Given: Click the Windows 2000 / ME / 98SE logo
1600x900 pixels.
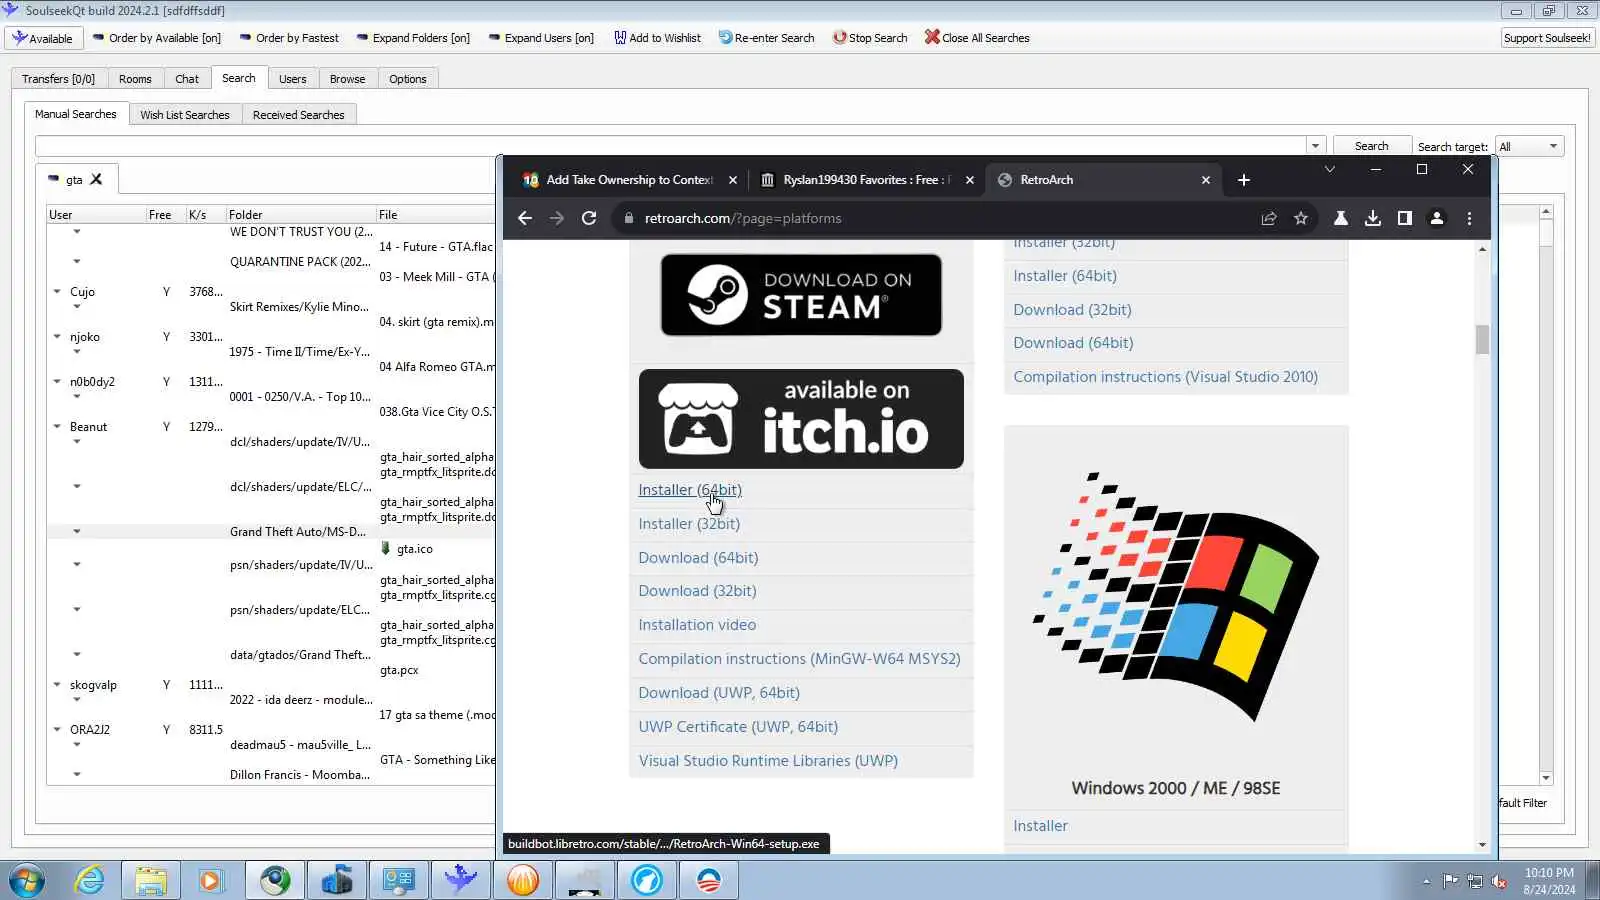Looking at the screenshot, I should pyautogui.click(x=1176, y=597).
